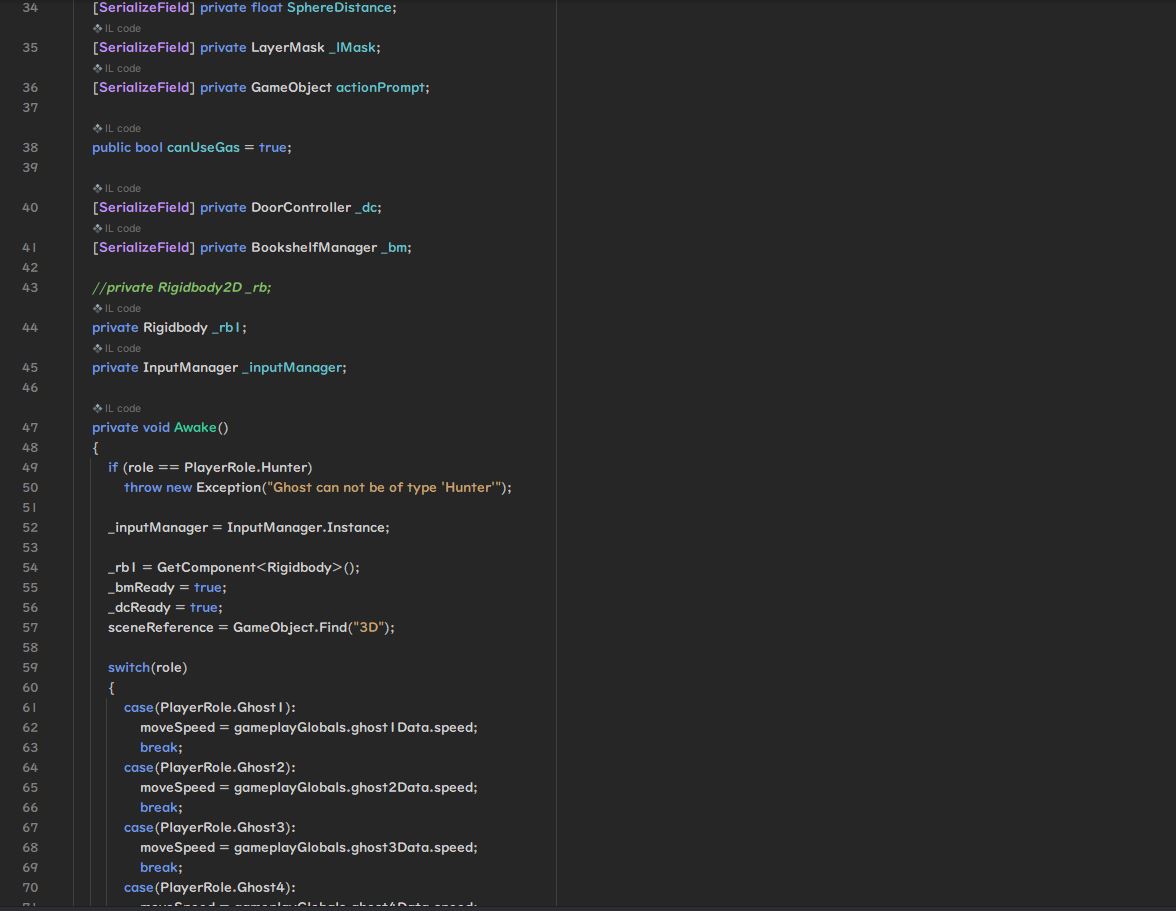Click the commented-out Rigidbody2D _rb line
Viewport: 1176px width, 911px height.
click(181, 288)
